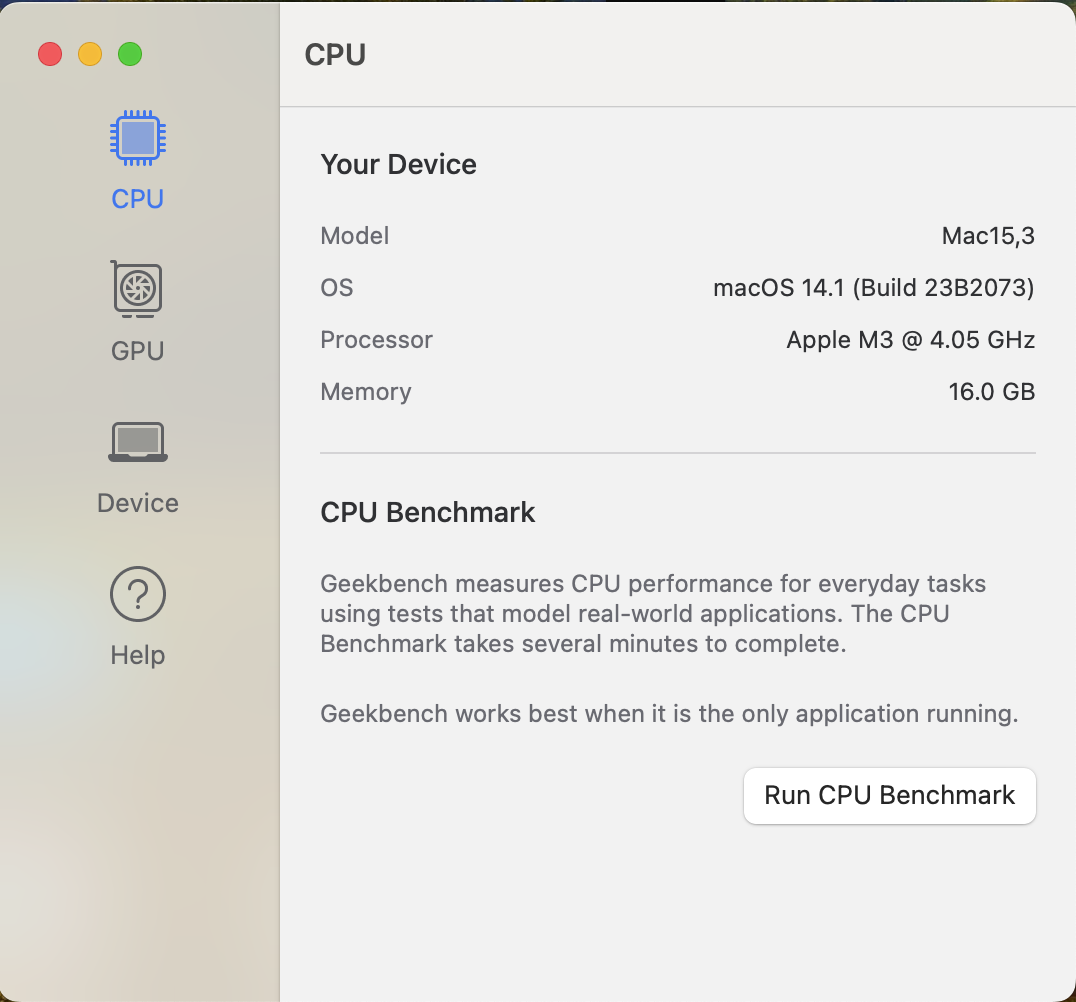Click the macOS 14.1 (Build 23B2073) value
Screen dimensions: 1076x1002
click(x=874, y=288)
